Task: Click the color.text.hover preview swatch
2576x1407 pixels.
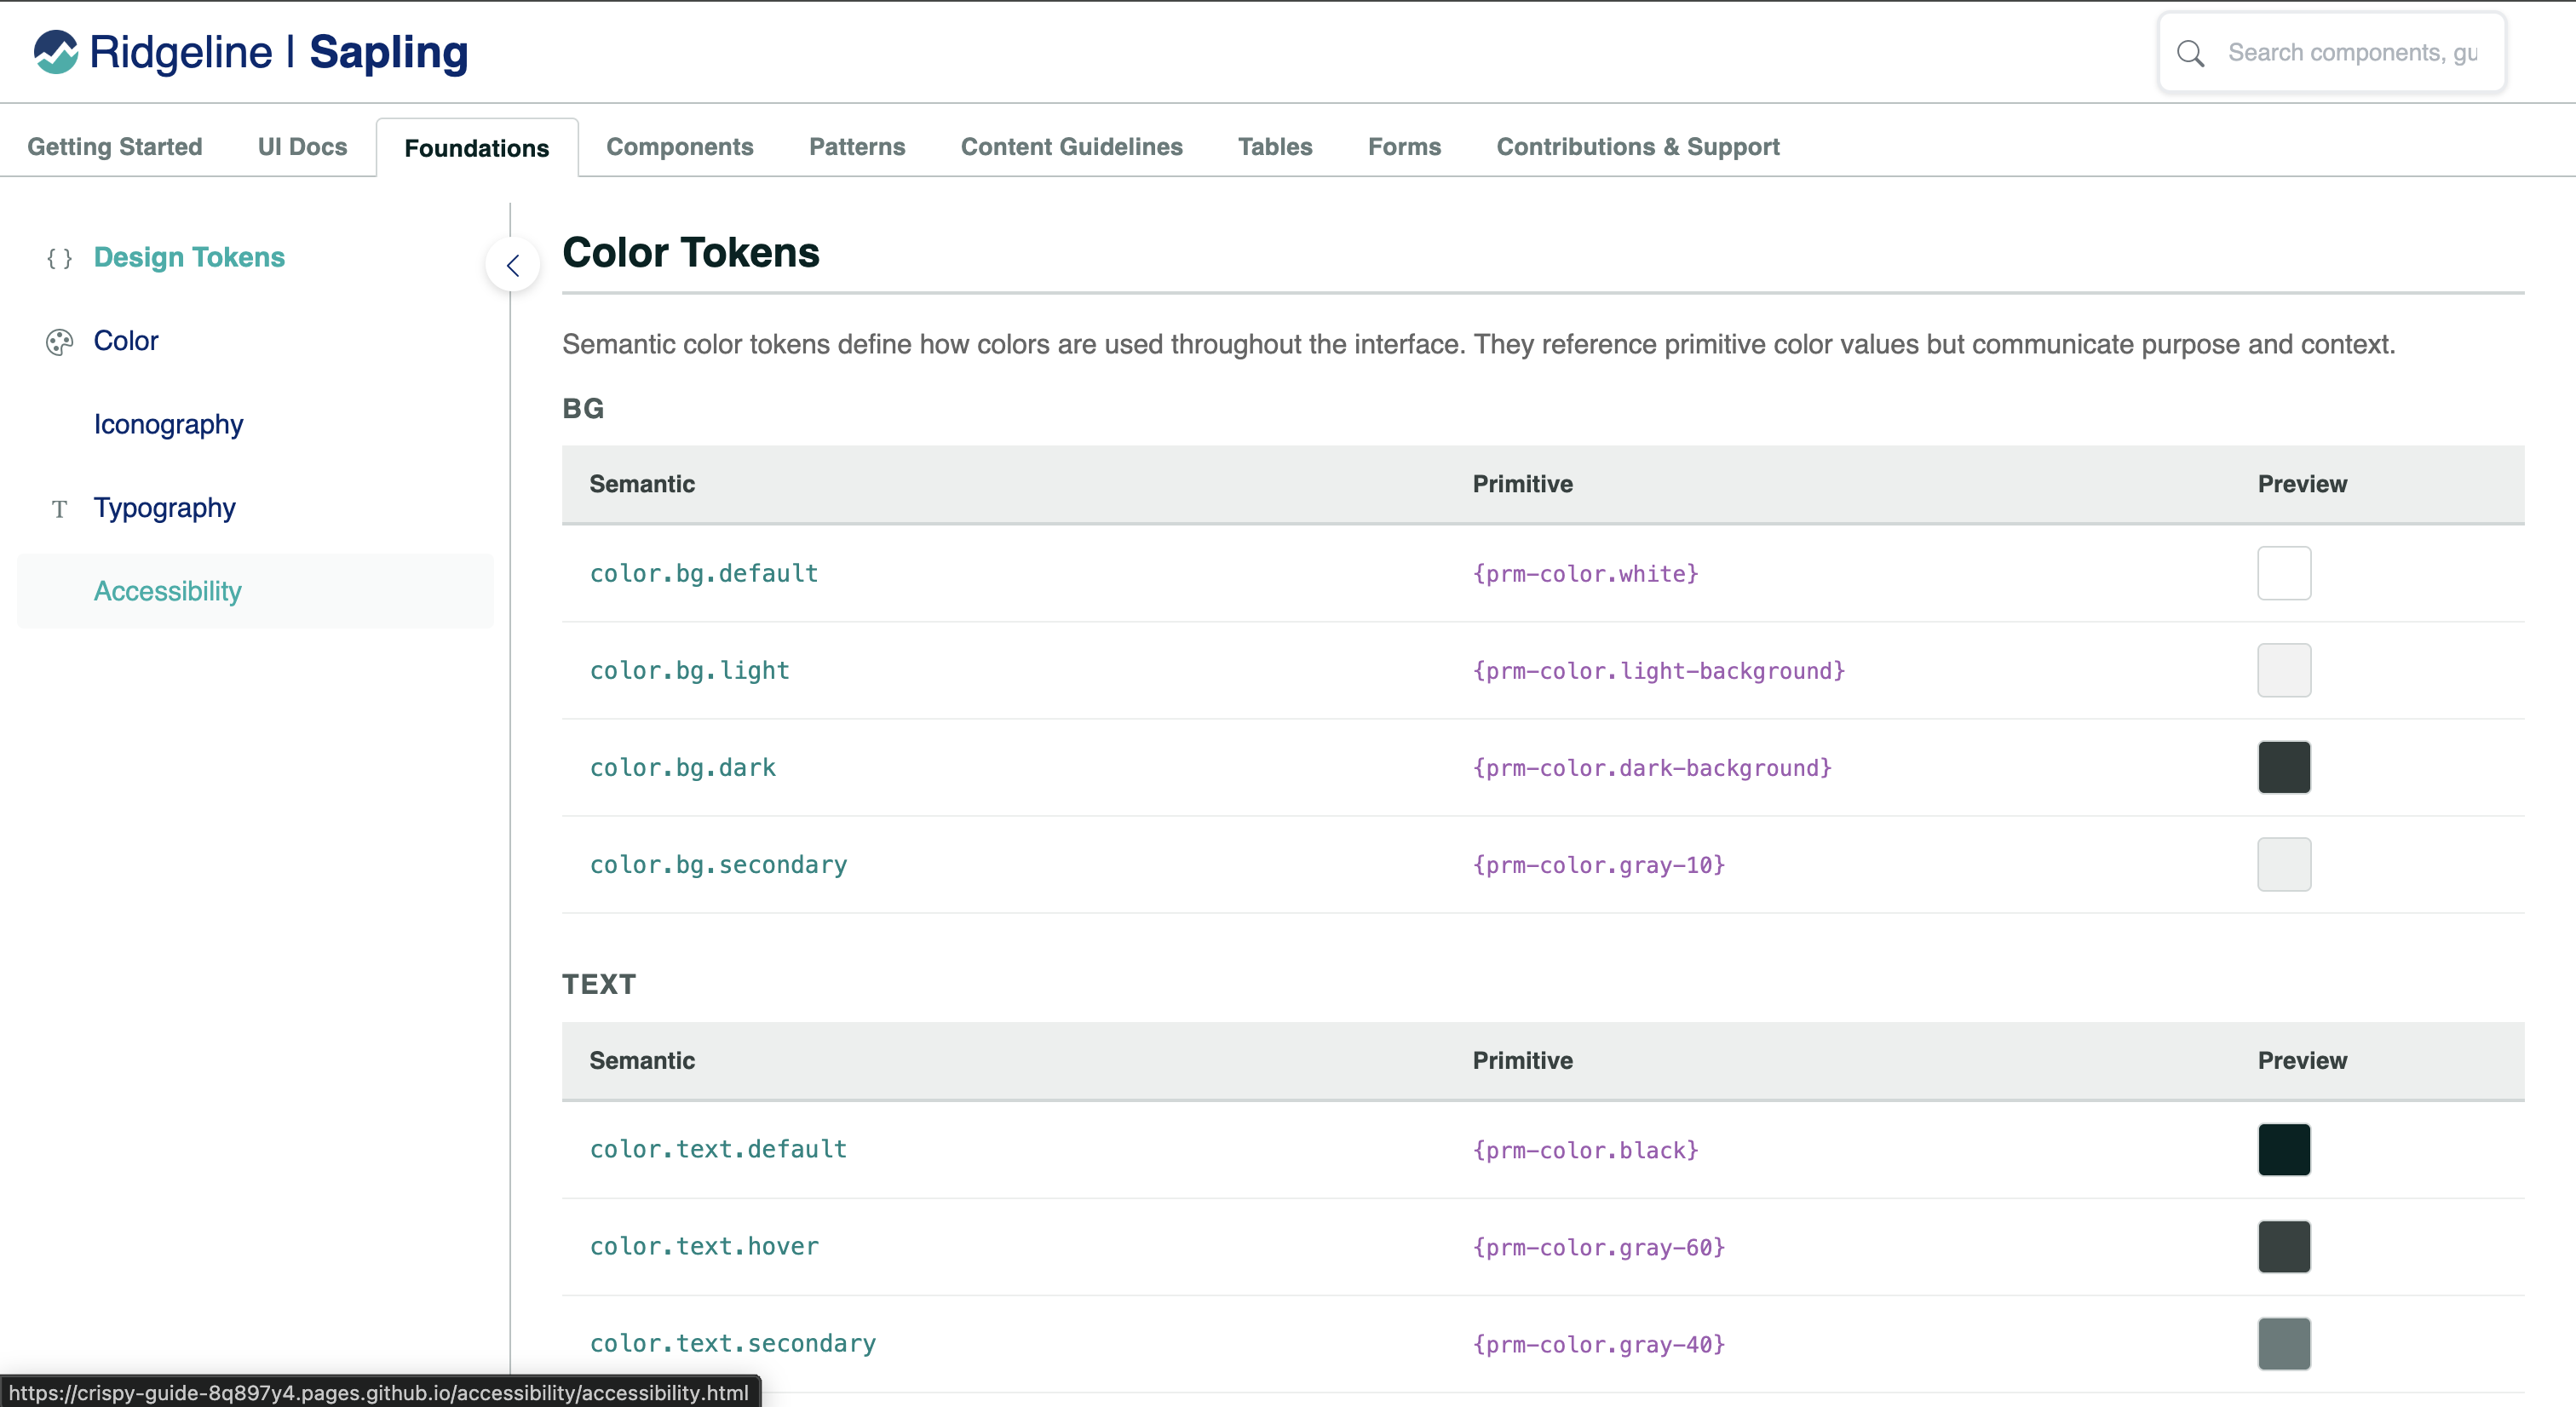Action: (2284, 1246)
